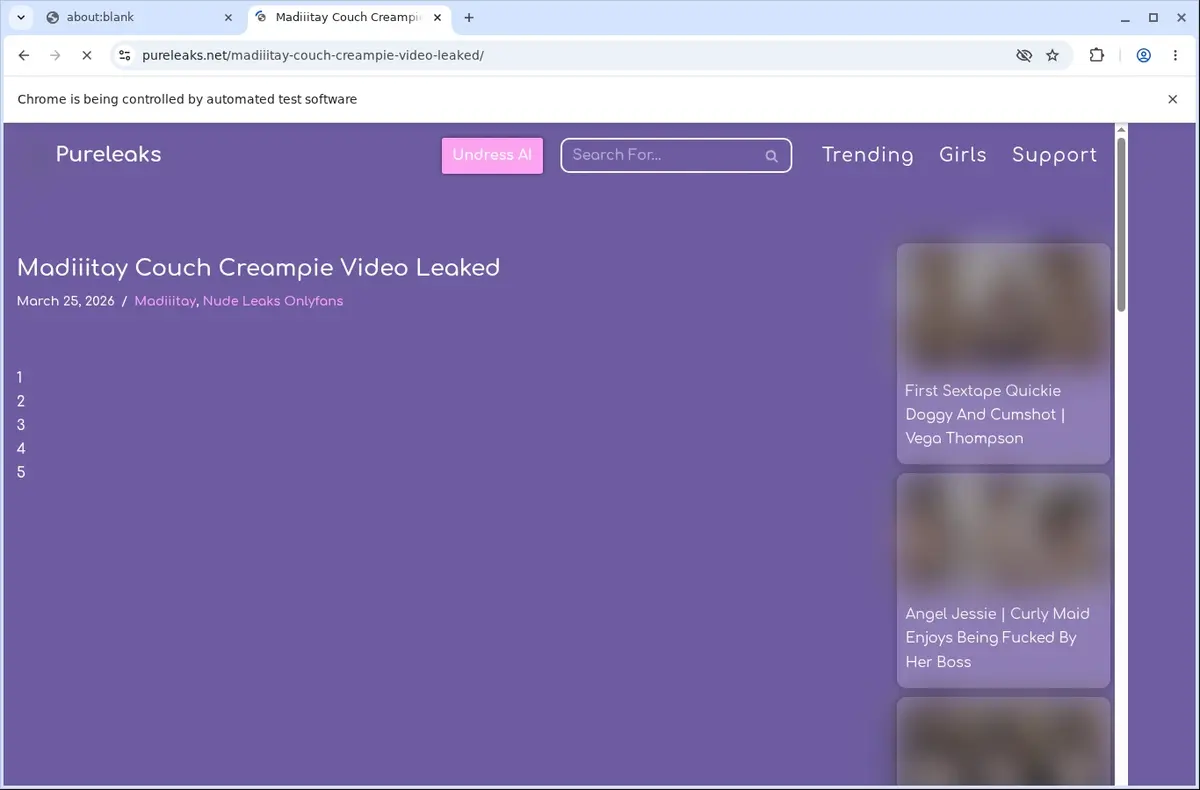Open the Extensions puzzle icon

1097,56
